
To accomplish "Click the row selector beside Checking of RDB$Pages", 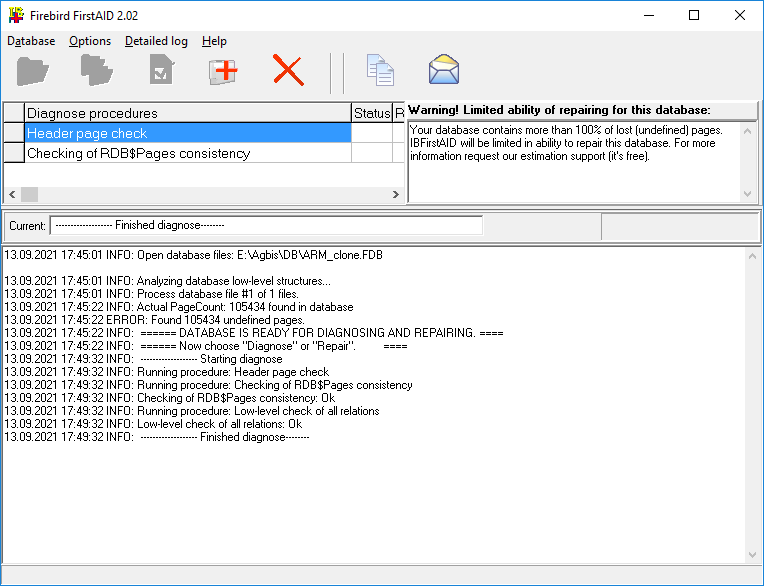I will [x=14, y=153].
